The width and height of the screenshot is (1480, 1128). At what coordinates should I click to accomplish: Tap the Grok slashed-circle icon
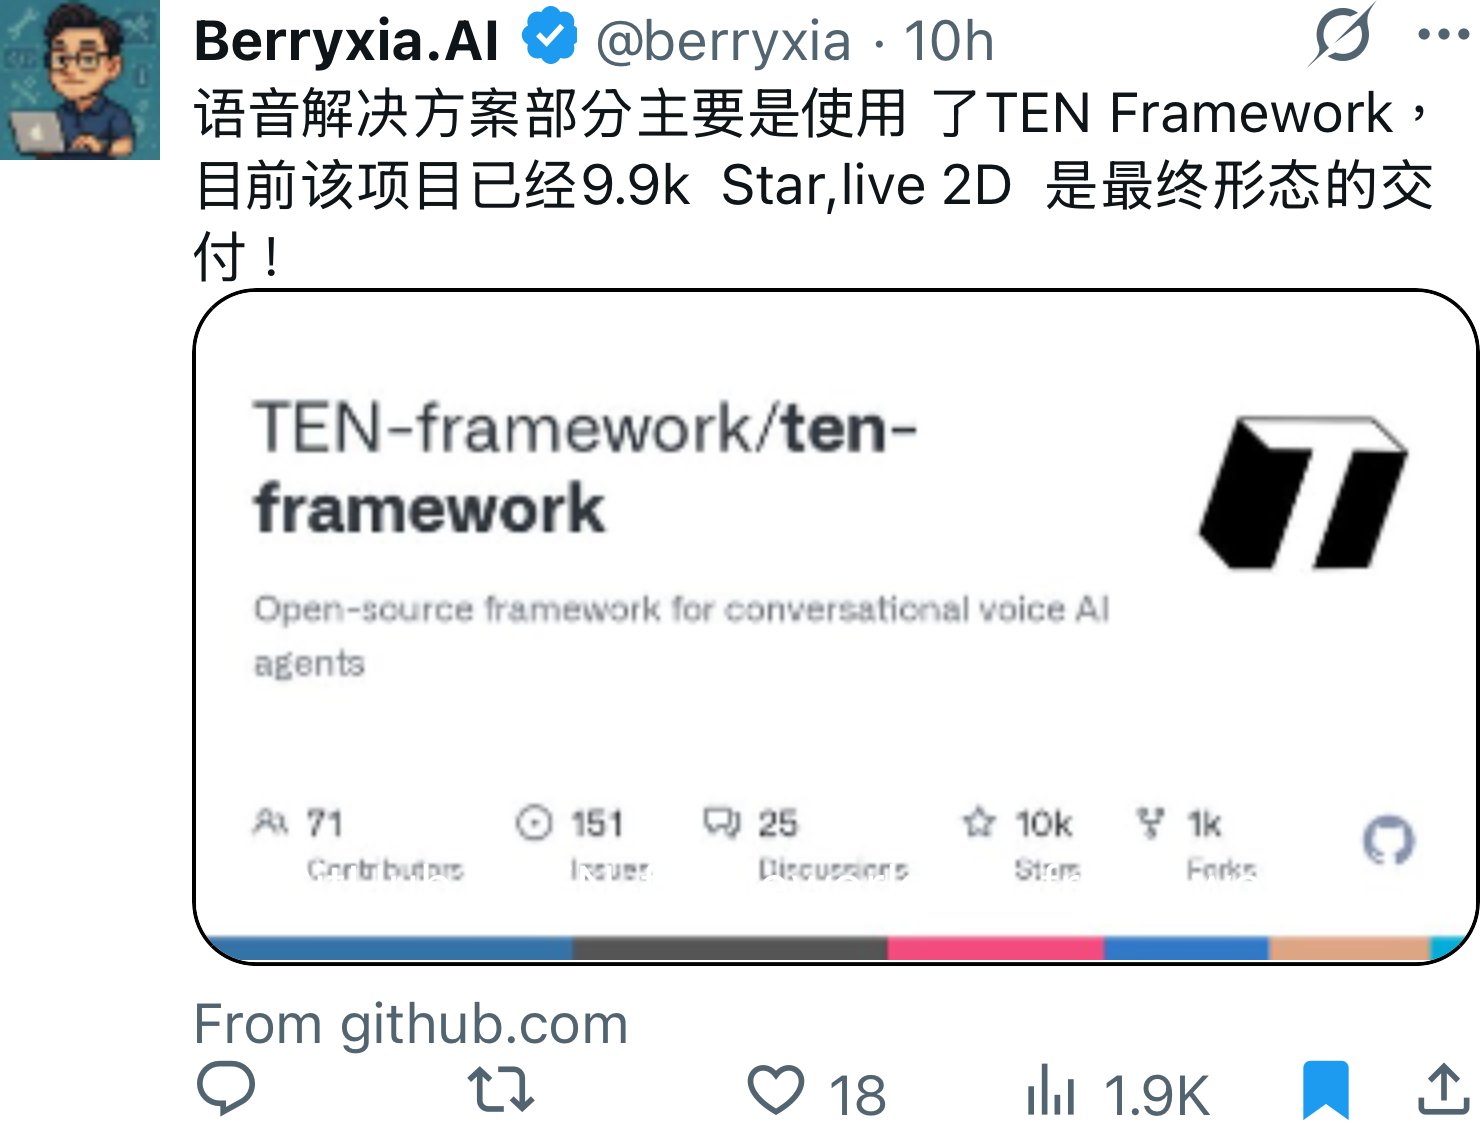1342,35
